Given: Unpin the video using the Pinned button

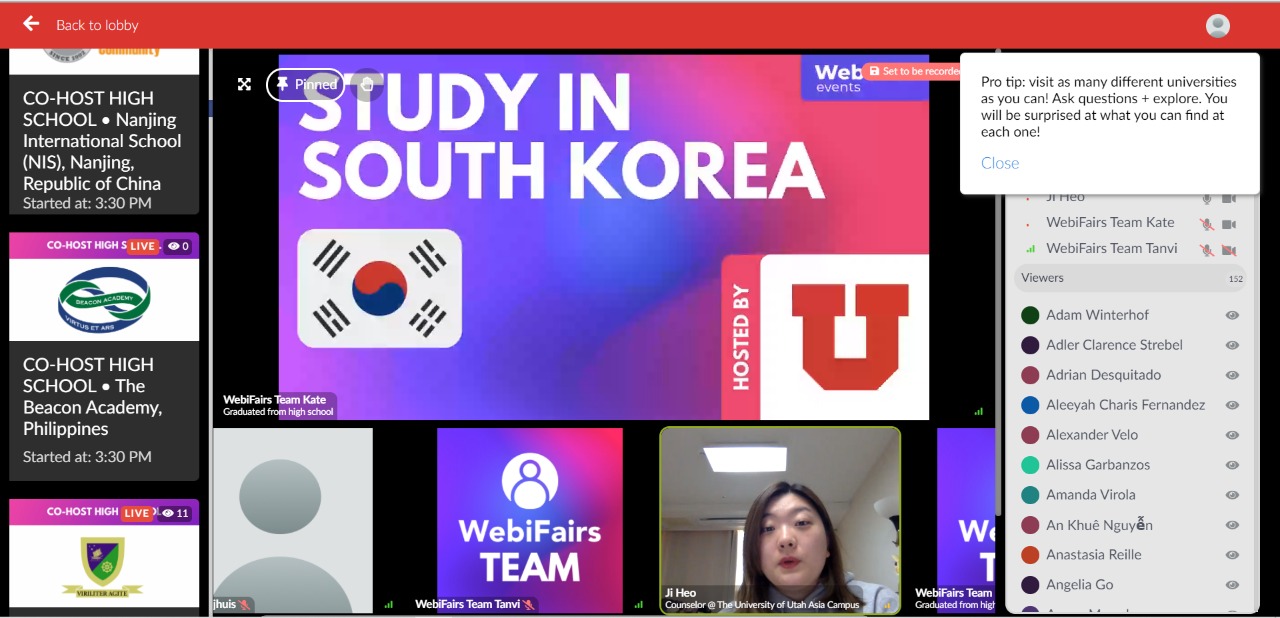Looking at the screenshot, I should point(305,85).
